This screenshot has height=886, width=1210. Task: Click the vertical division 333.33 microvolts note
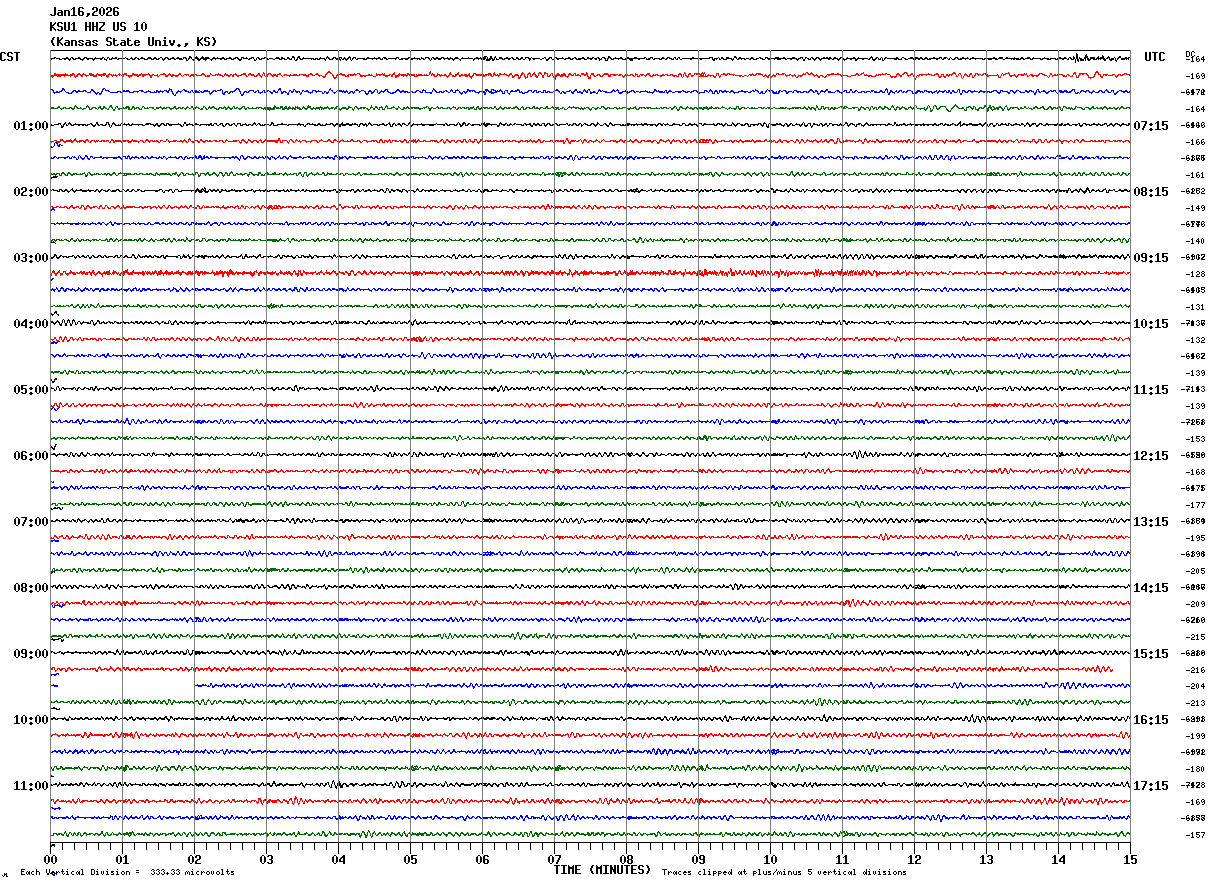tap(127, 872)
